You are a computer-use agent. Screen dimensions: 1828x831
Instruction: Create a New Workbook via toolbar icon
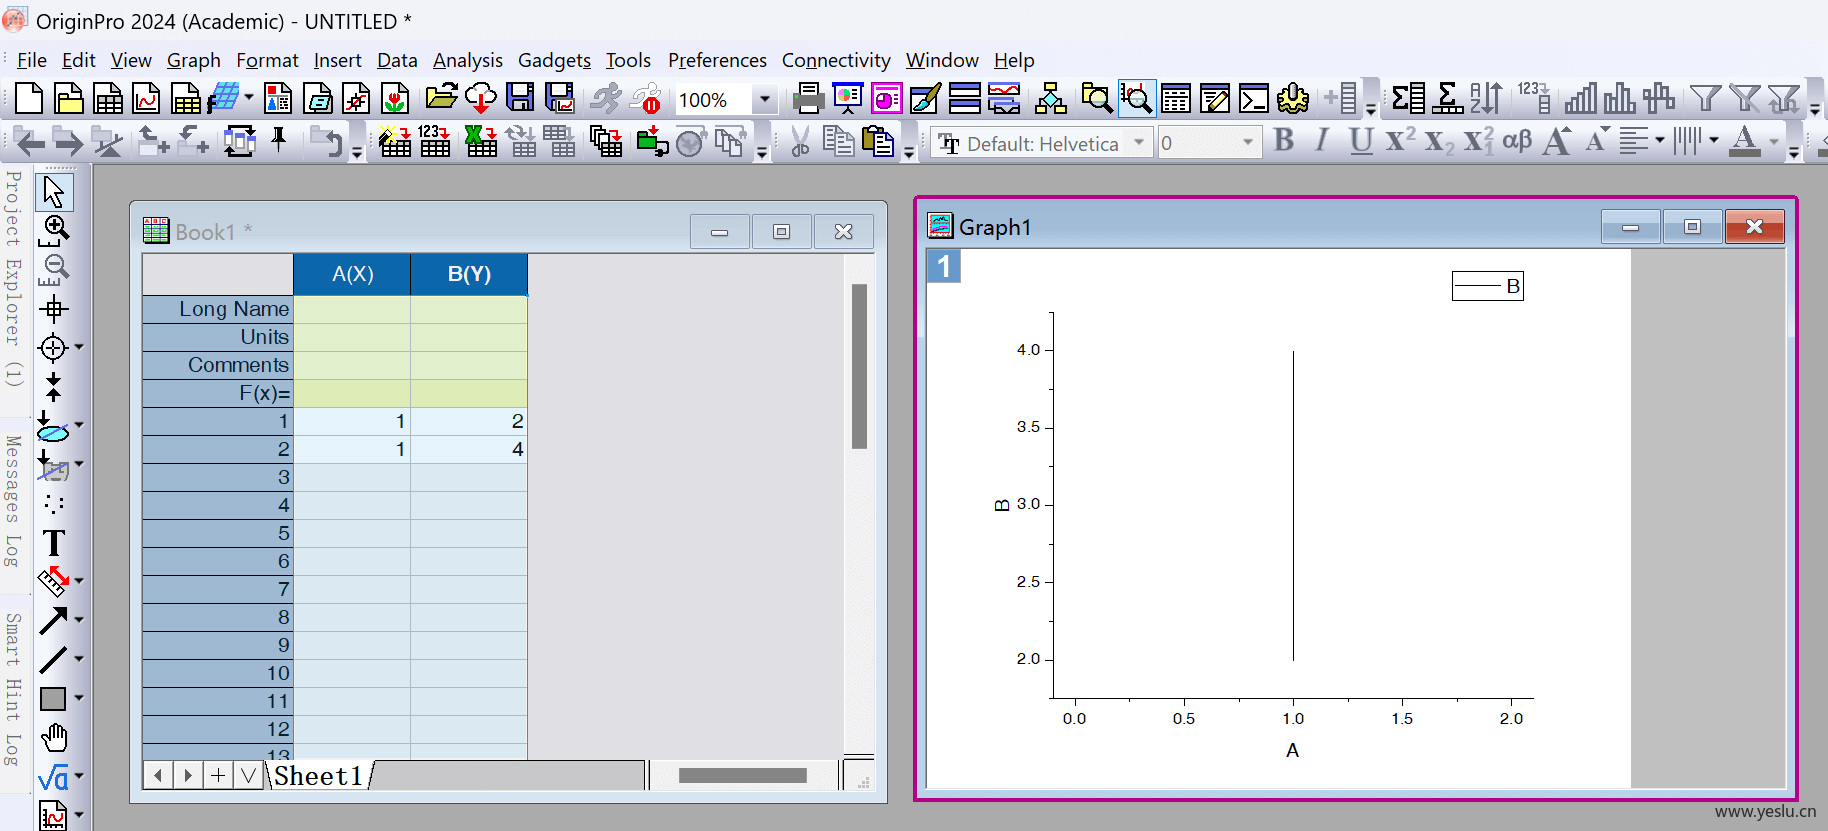coord(107,99)
